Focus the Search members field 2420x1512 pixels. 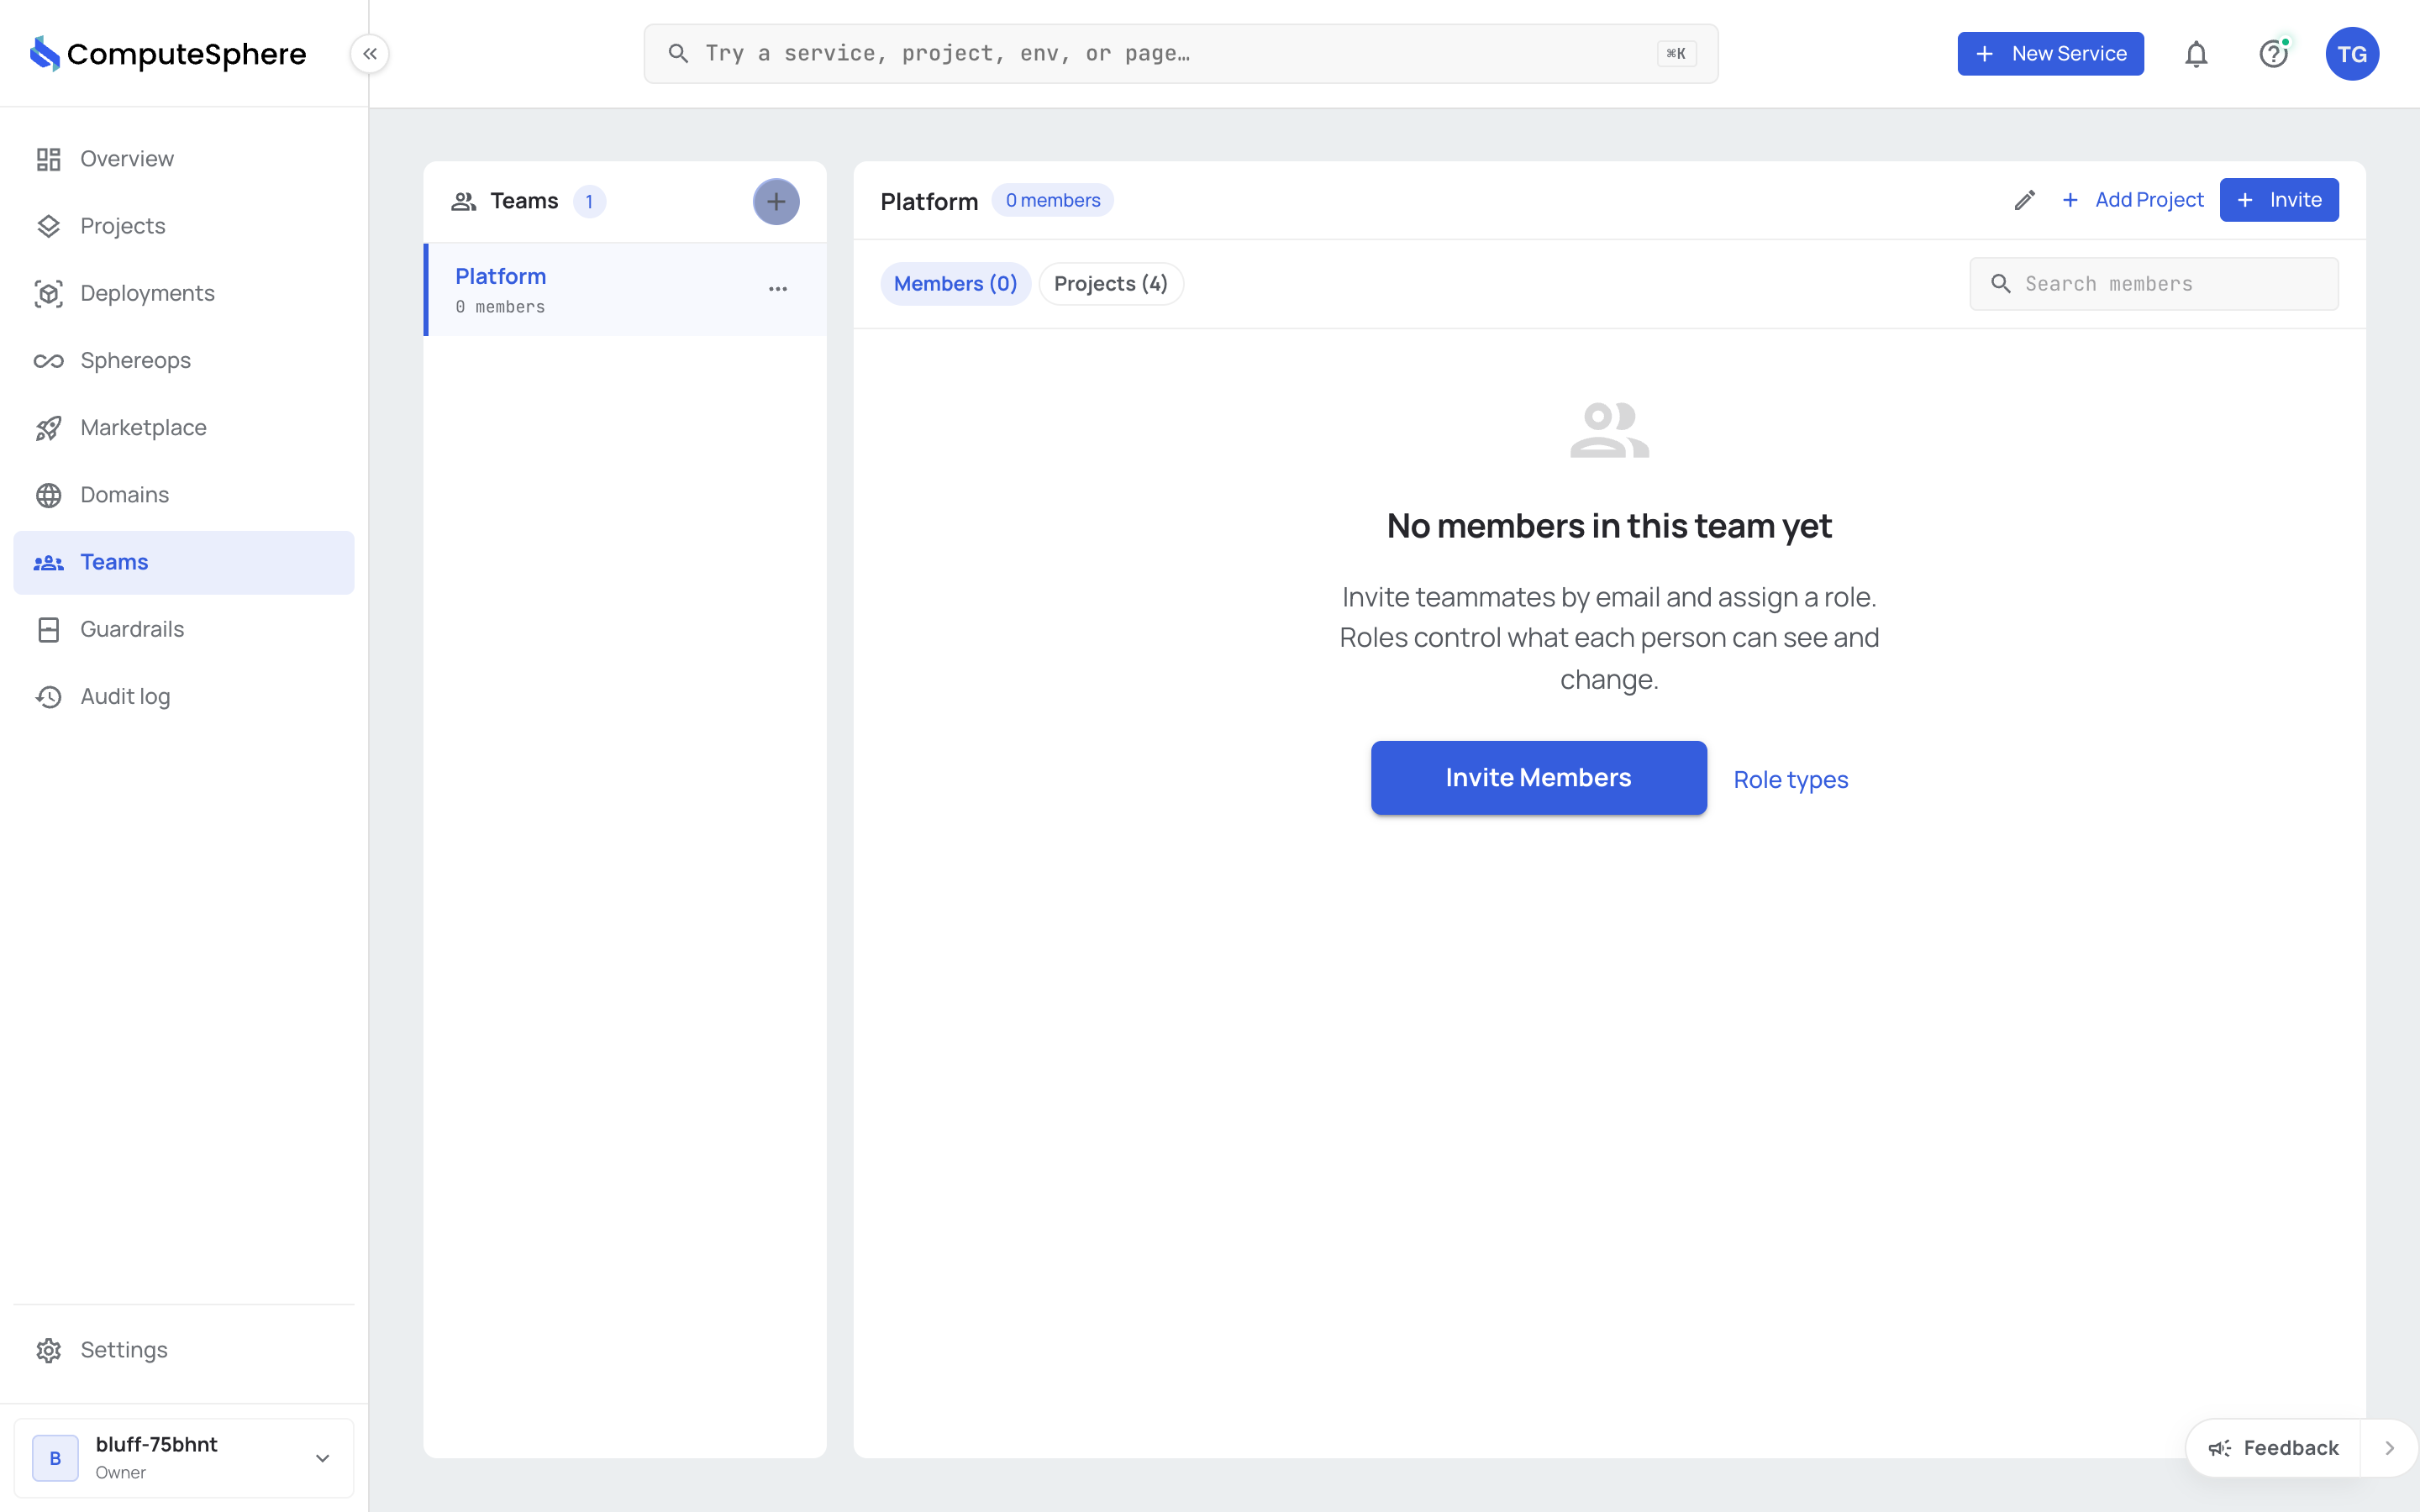tap(2154, 284)
